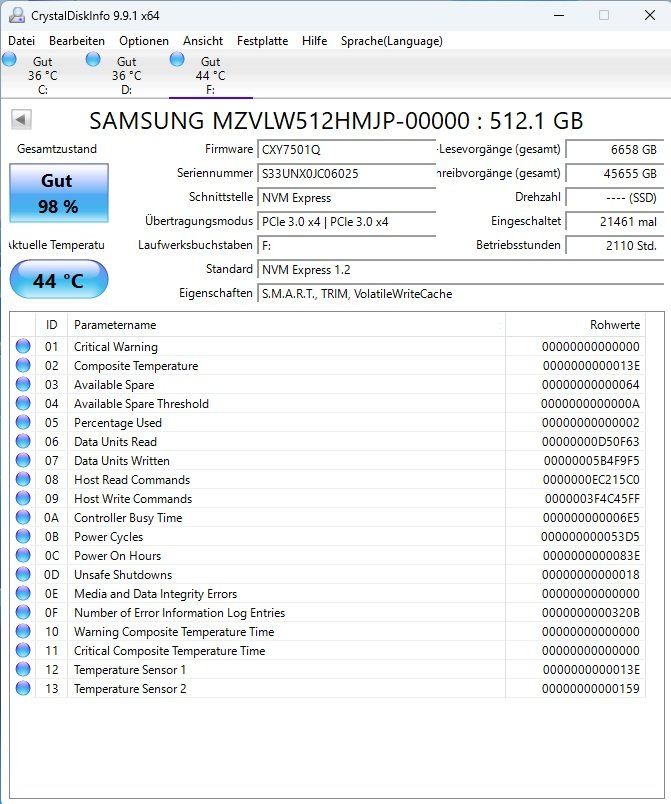Click status icon for Host Write Commands row

tap(23, 498)
